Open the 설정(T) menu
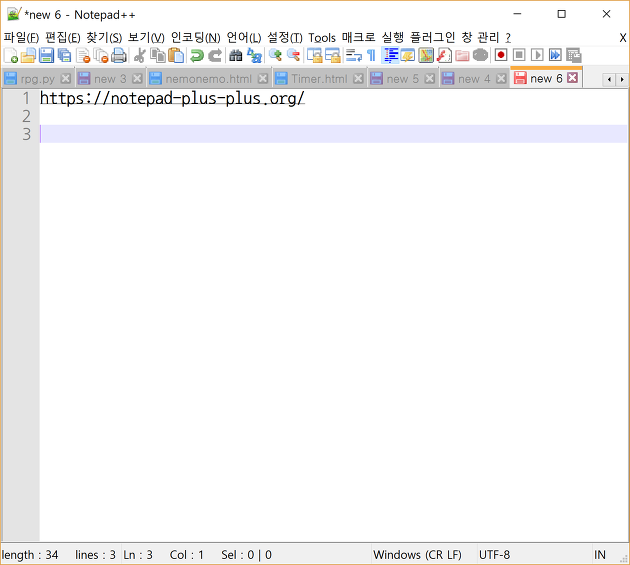This screenshot has height=565, width=630. (x=285, y=38)
